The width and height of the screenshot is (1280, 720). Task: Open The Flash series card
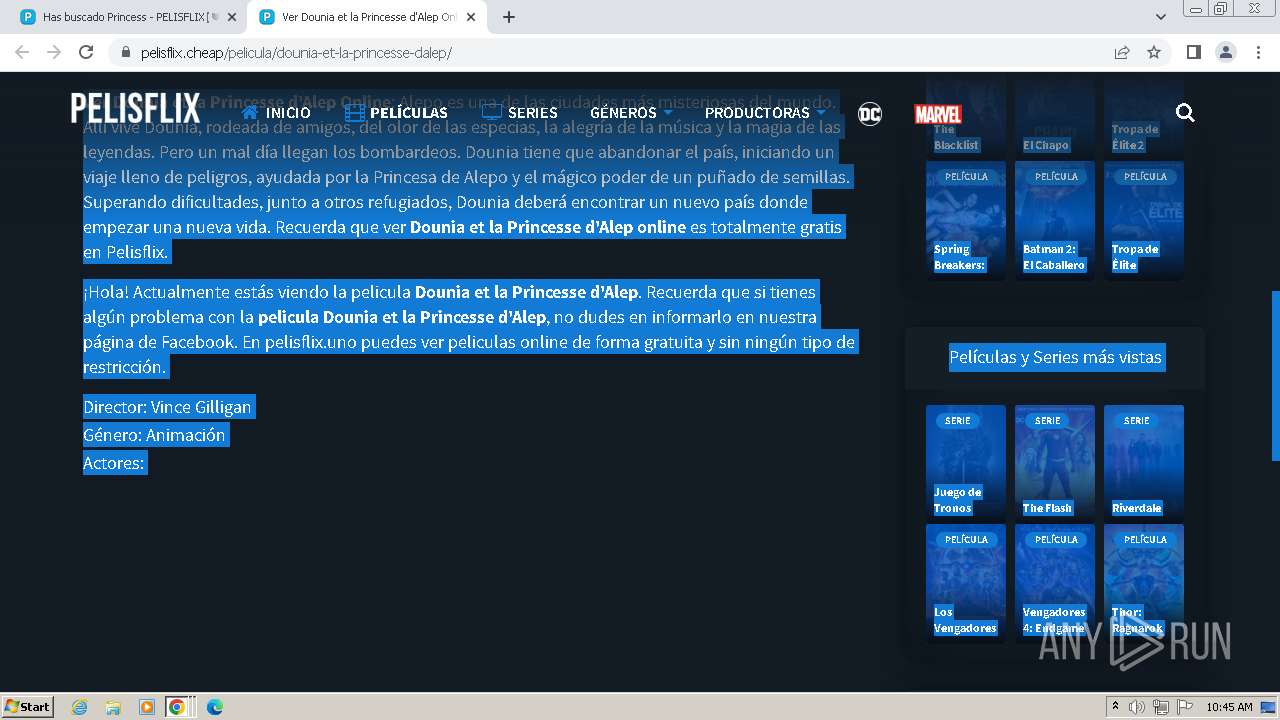1055,462
